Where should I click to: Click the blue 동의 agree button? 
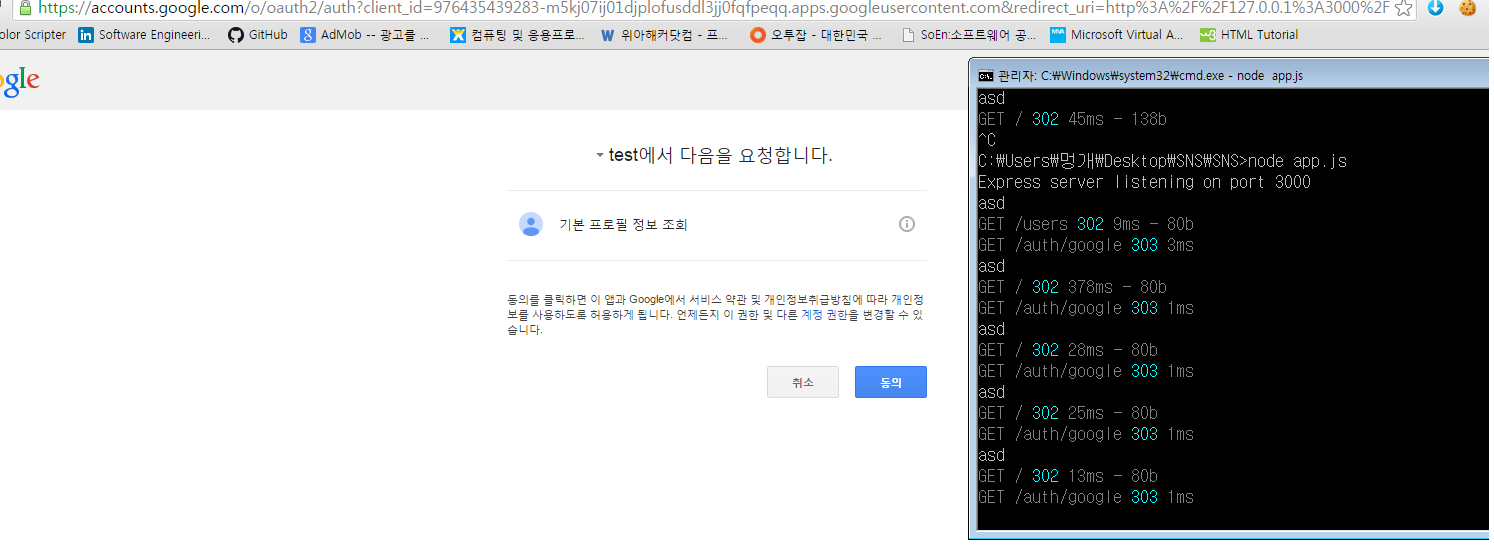(891, 382)
